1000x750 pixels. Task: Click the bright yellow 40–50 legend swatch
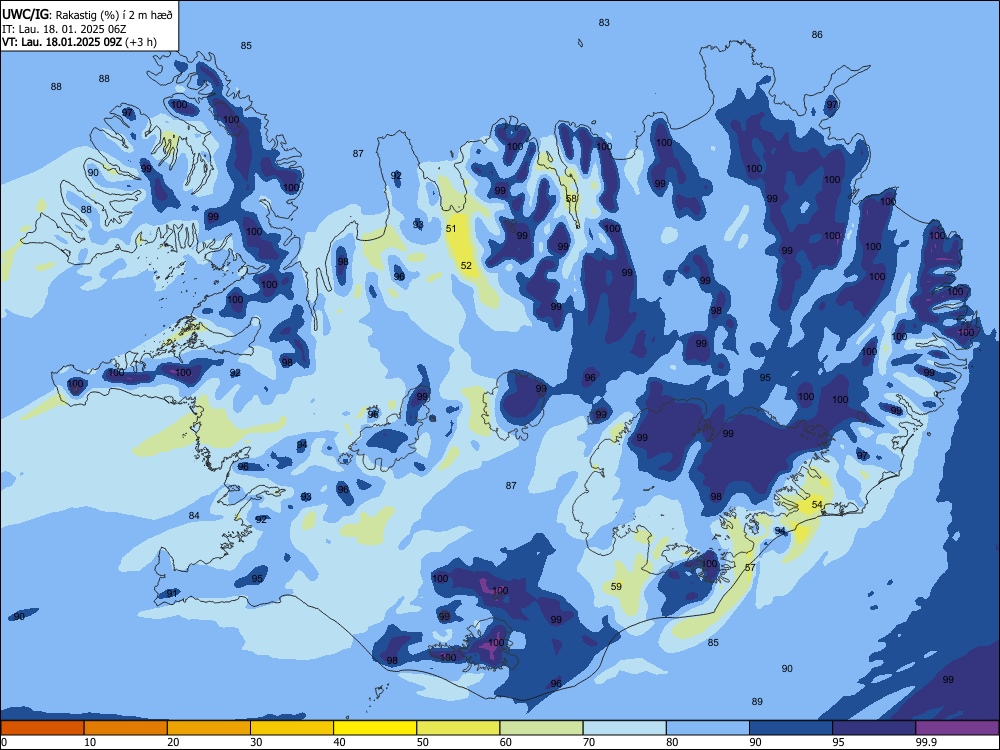click(x=375, y=728)
